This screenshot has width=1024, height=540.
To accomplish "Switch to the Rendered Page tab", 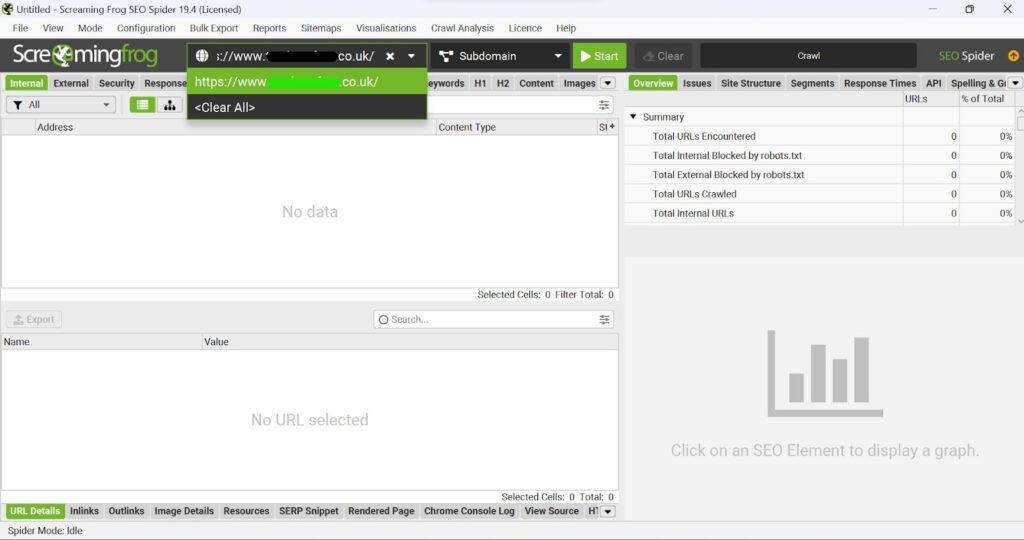I will (x=381, y=511).
